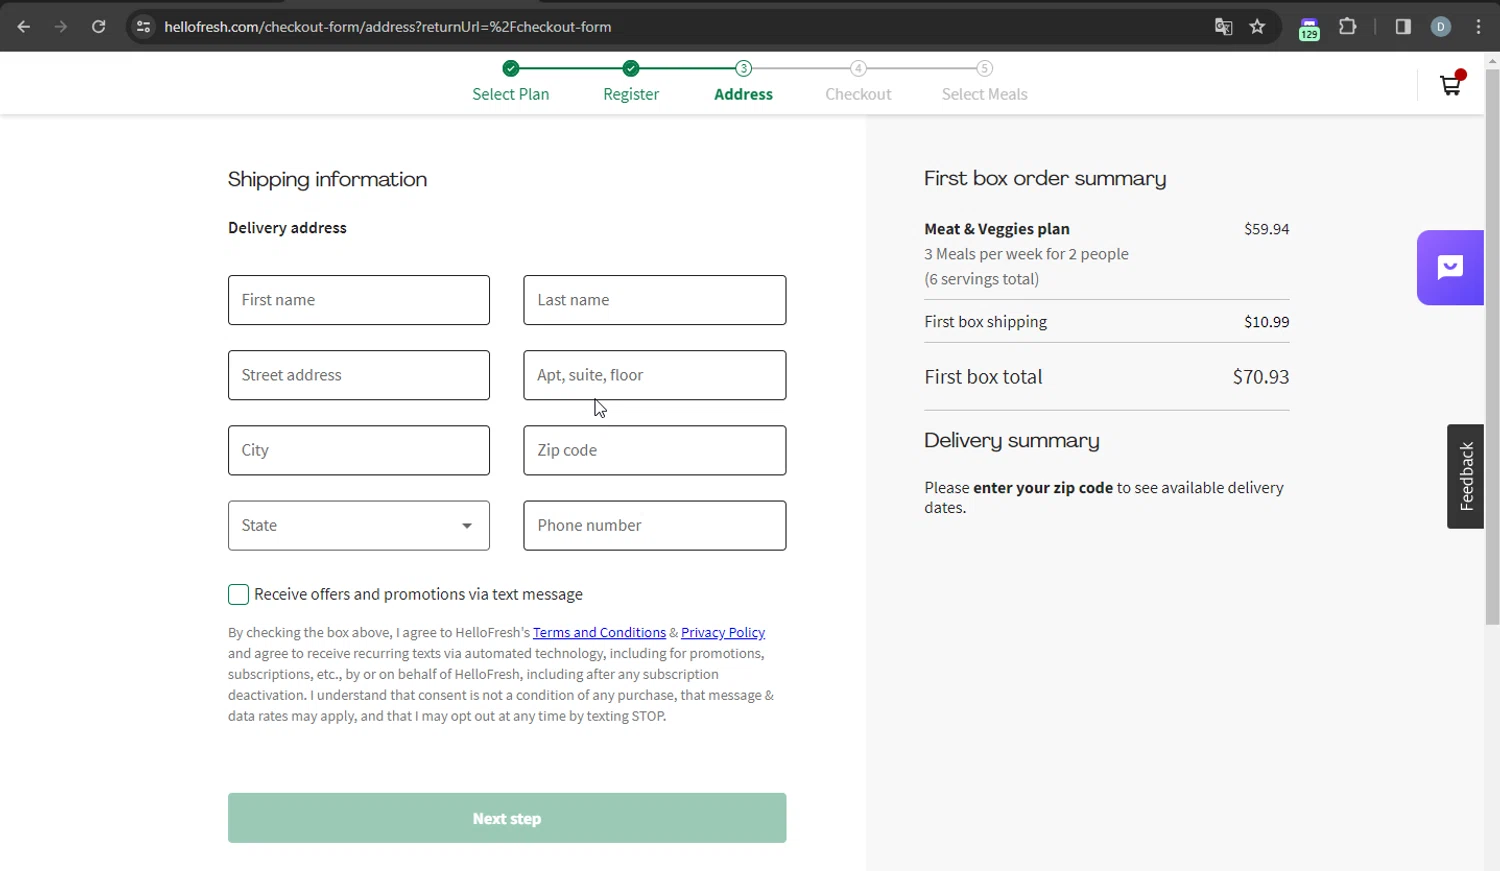The height and width of the screenshot is (871, 1500).
Task: Click the First box order summary heading
Action: click(1045, 179)
